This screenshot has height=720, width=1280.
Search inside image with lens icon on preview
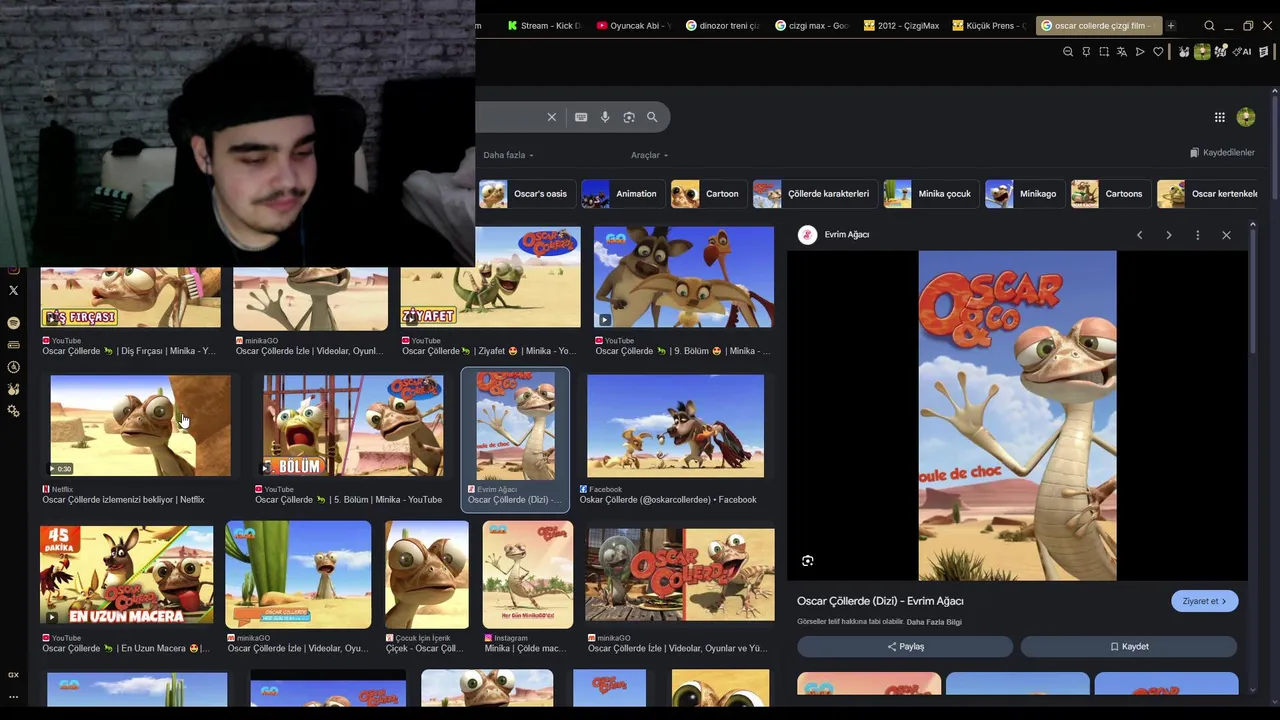[x=808, y=561]
